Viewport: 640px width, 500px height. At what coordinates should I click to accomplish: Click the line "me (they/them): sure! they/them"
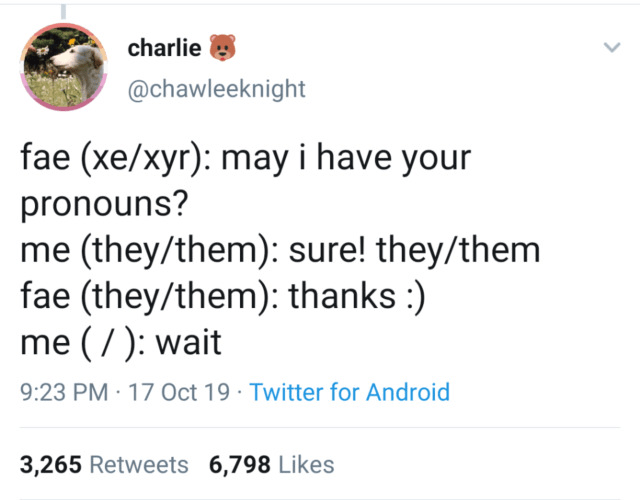tap(280, 250)
